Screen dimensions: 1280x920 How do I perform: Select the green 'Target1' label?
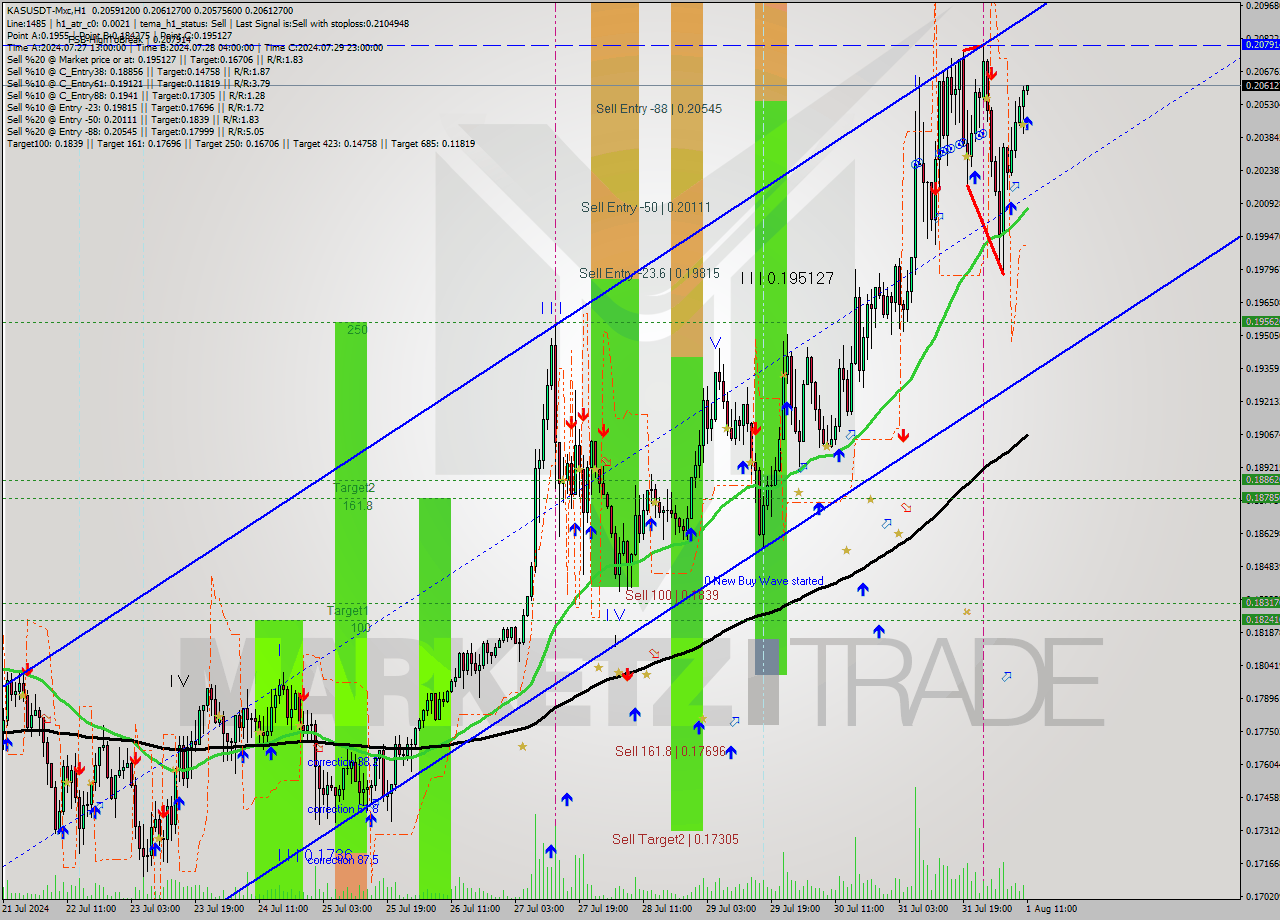pos(348,610)
